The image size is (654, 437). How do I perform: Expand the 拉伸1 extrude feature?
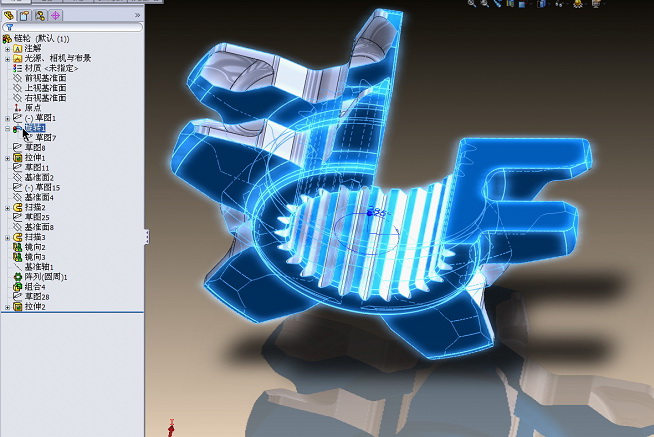click(7, 158)
